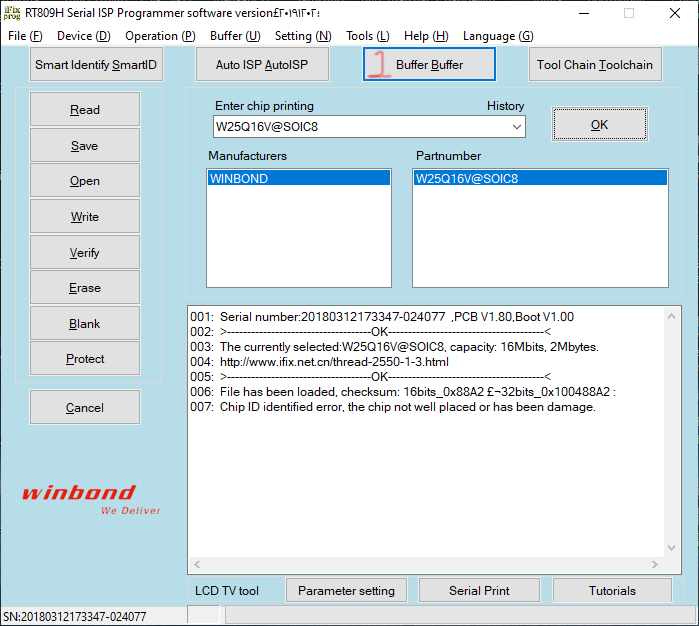This screenshot has width=699, height=626.
Task: Click the Blank check button
Action: (x=85, y=323)
